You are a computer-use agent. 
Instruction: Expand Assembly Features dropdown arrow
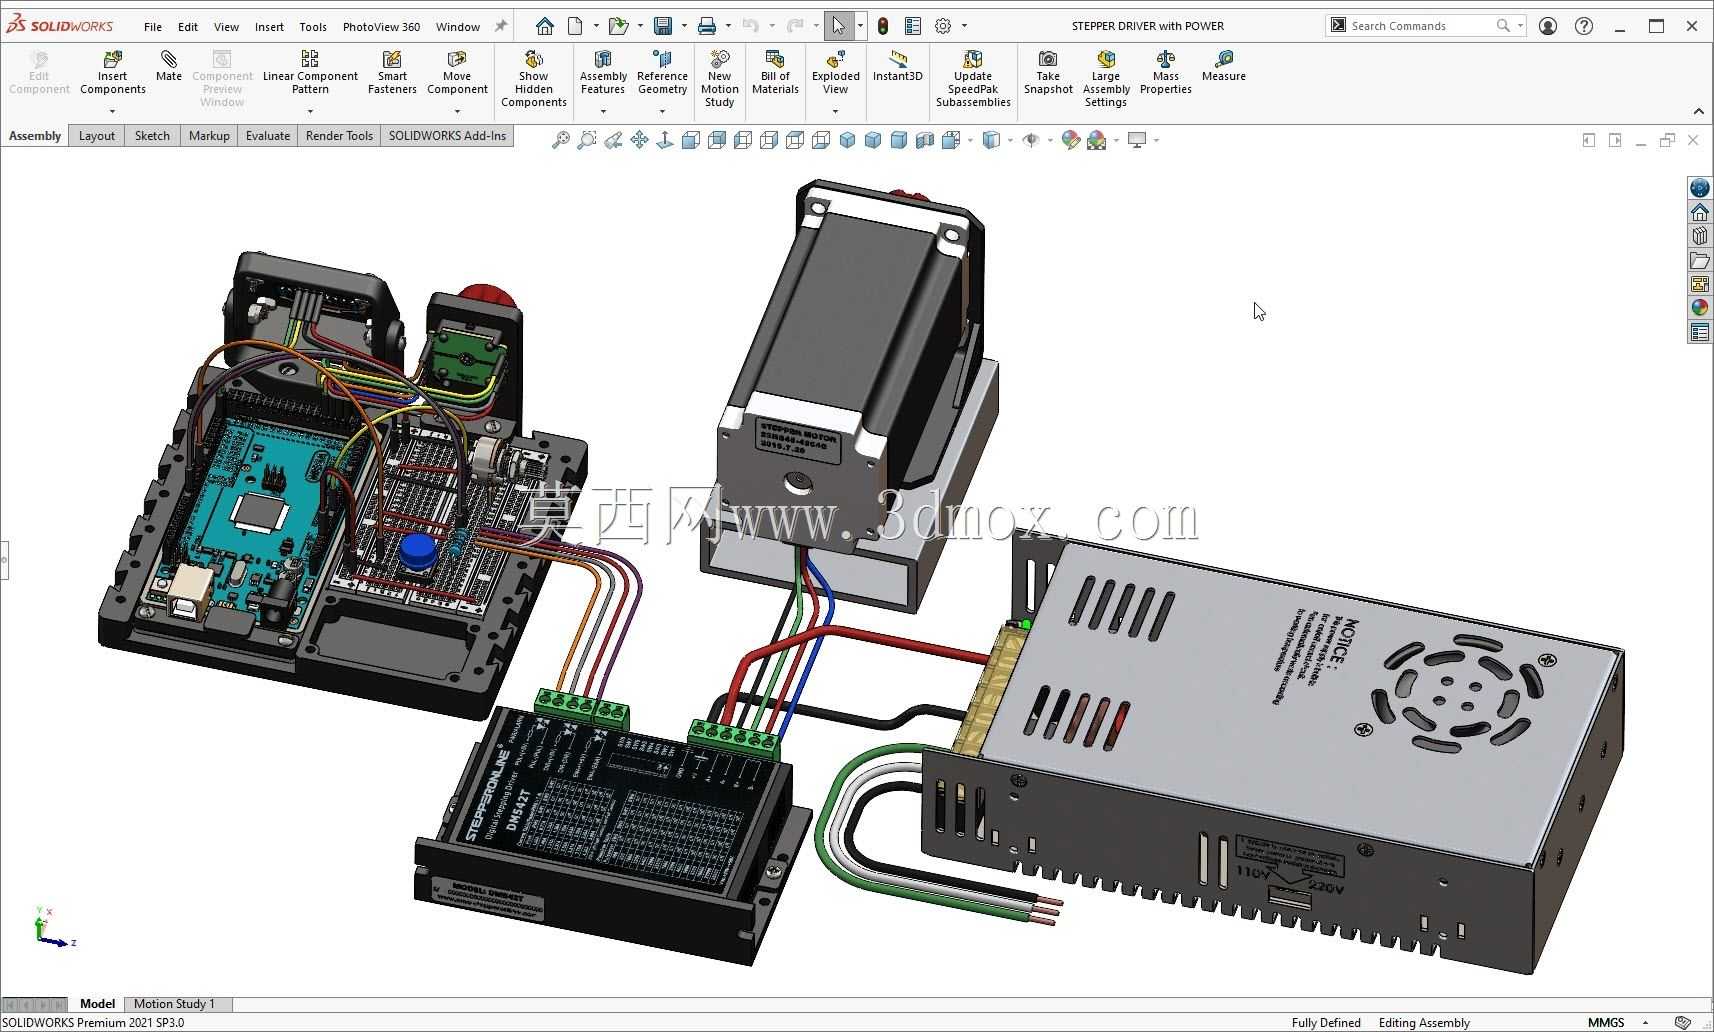(603, 111)
